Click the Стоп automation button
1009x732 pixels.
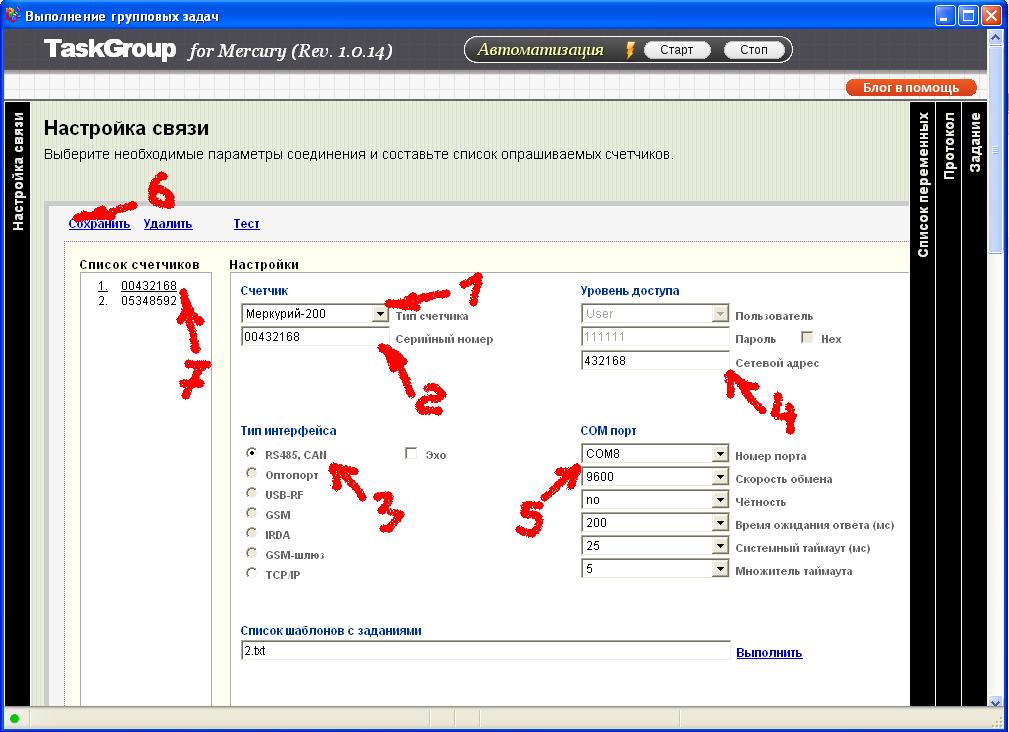coord(754,50)
